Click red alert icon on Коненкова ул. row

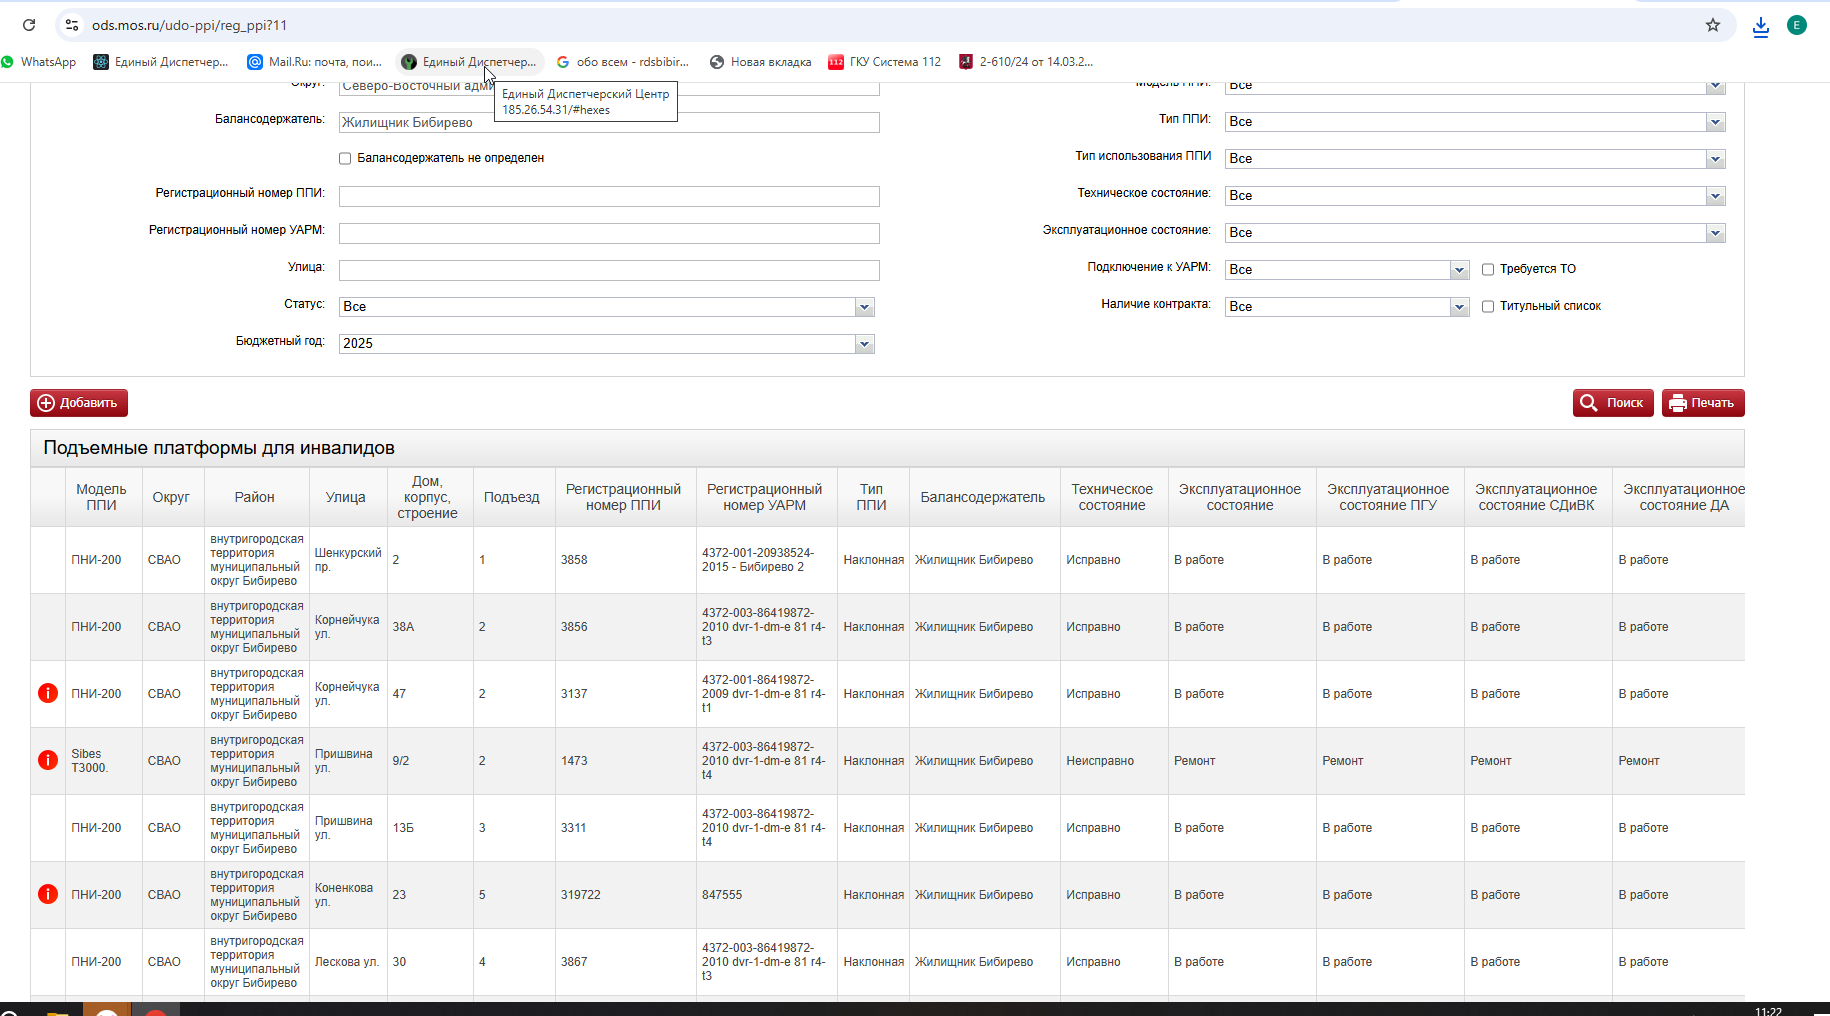click(x=47, y=894)
